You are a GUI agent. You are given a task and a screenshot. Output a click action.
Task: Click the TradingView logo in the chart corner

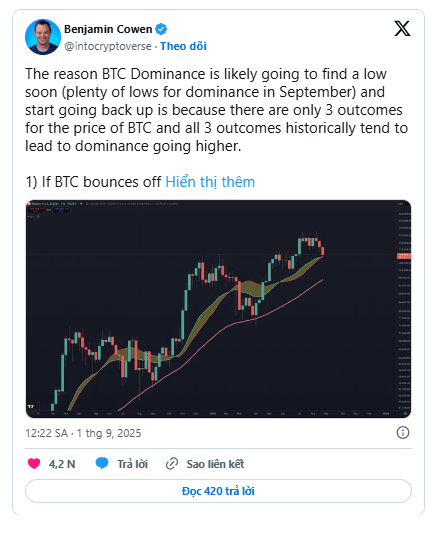[31, 407]
